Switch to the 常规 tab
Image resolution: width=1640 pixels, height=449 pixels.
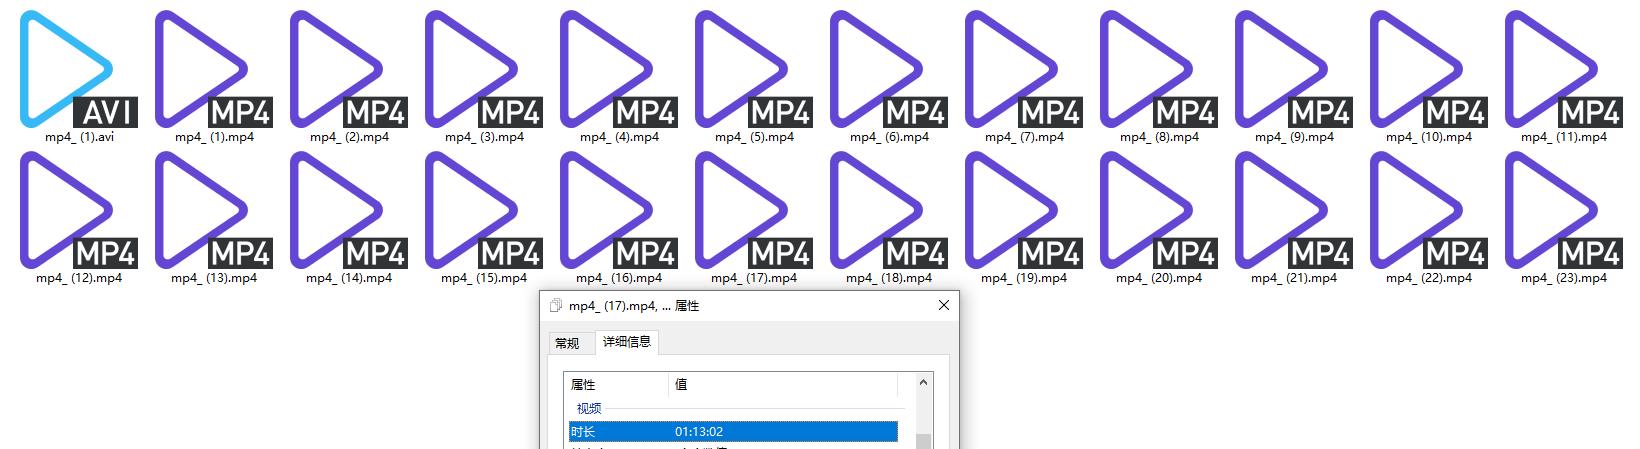click(x=567, y=343)
